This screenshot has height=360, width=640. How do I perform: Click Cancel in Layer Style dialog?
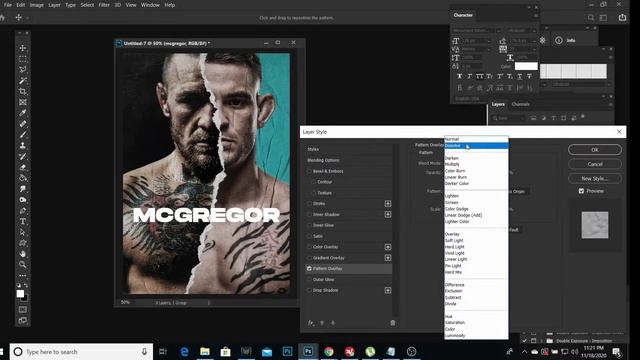tap(595, 164)
